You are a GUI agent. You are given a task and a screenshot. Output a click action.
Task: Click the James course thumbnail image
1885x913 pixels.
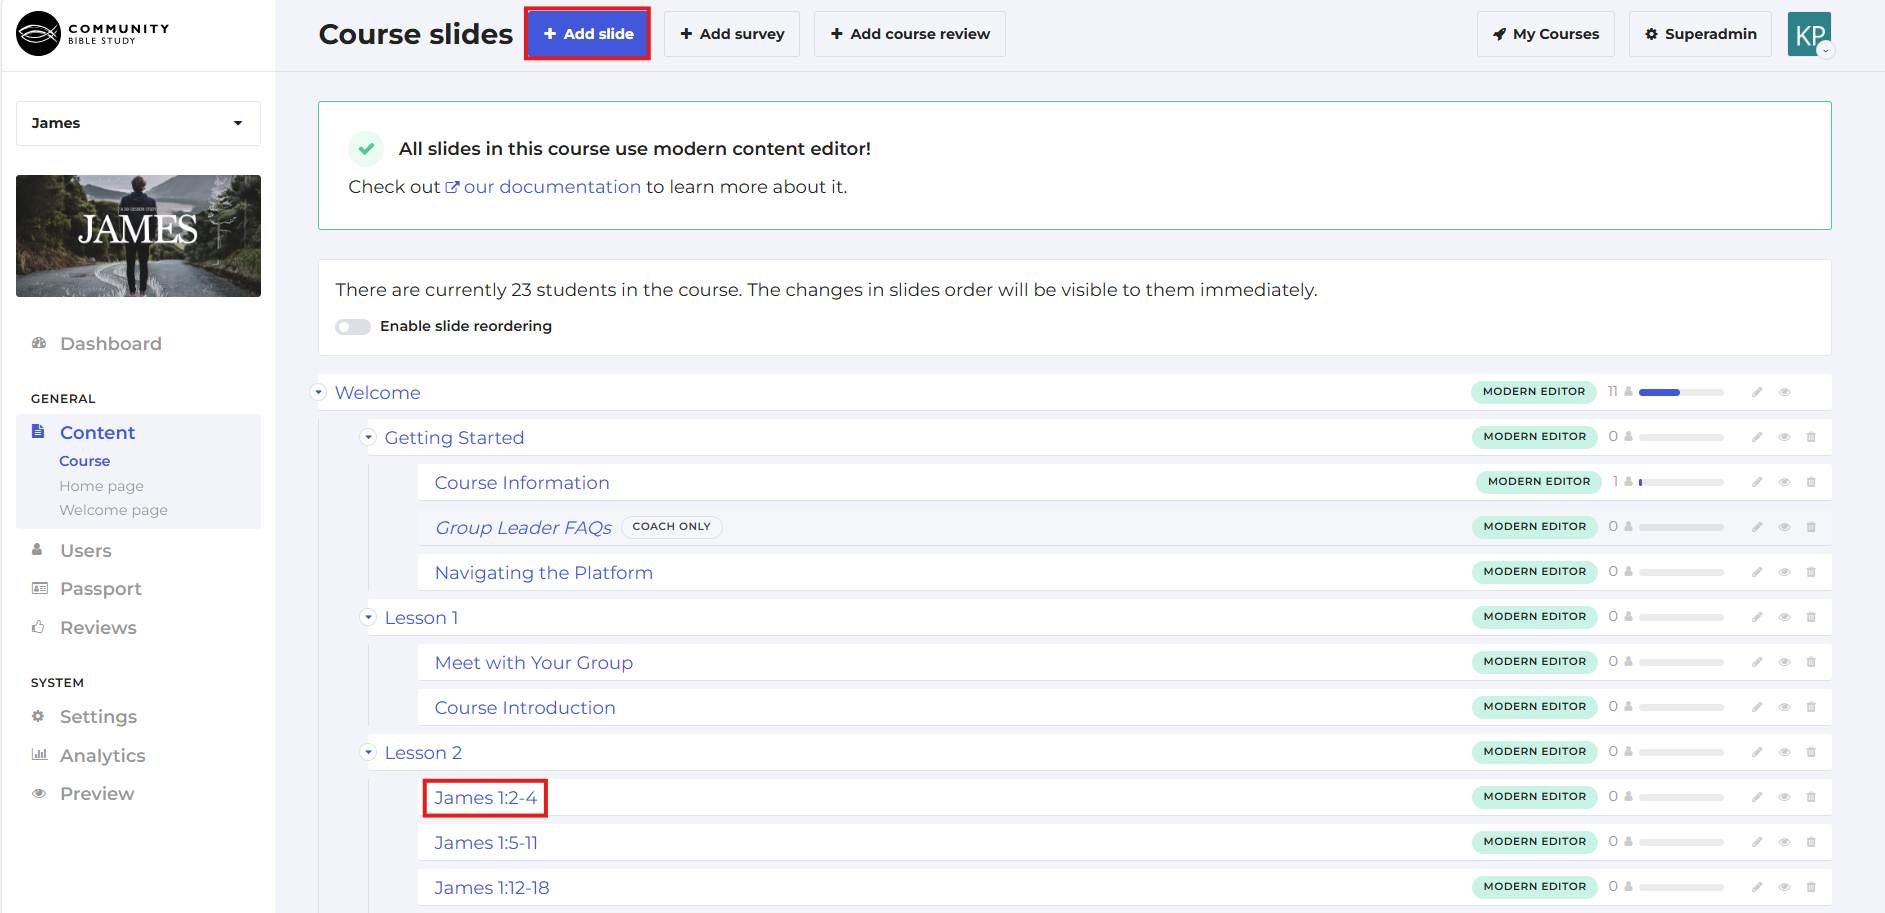pyautogui.click(x=138, y=236)
